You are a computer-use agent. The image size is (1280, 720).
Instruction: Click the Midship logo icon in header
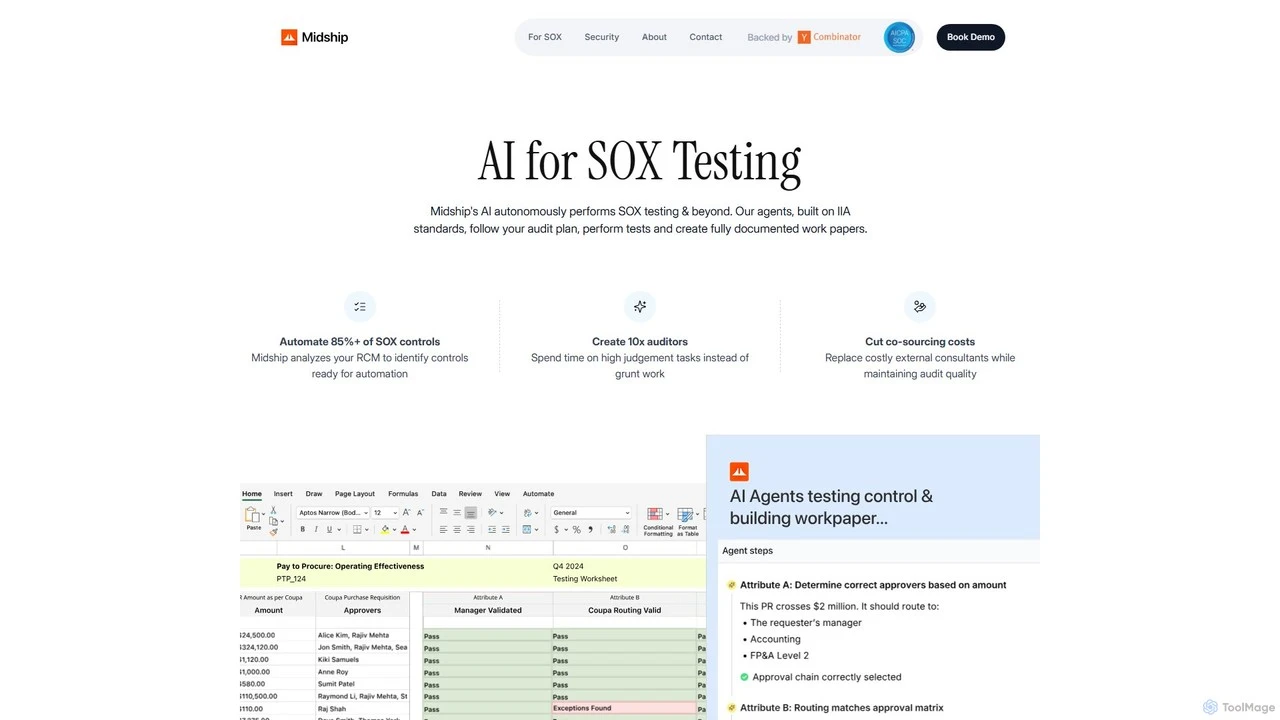pos(289,37)
